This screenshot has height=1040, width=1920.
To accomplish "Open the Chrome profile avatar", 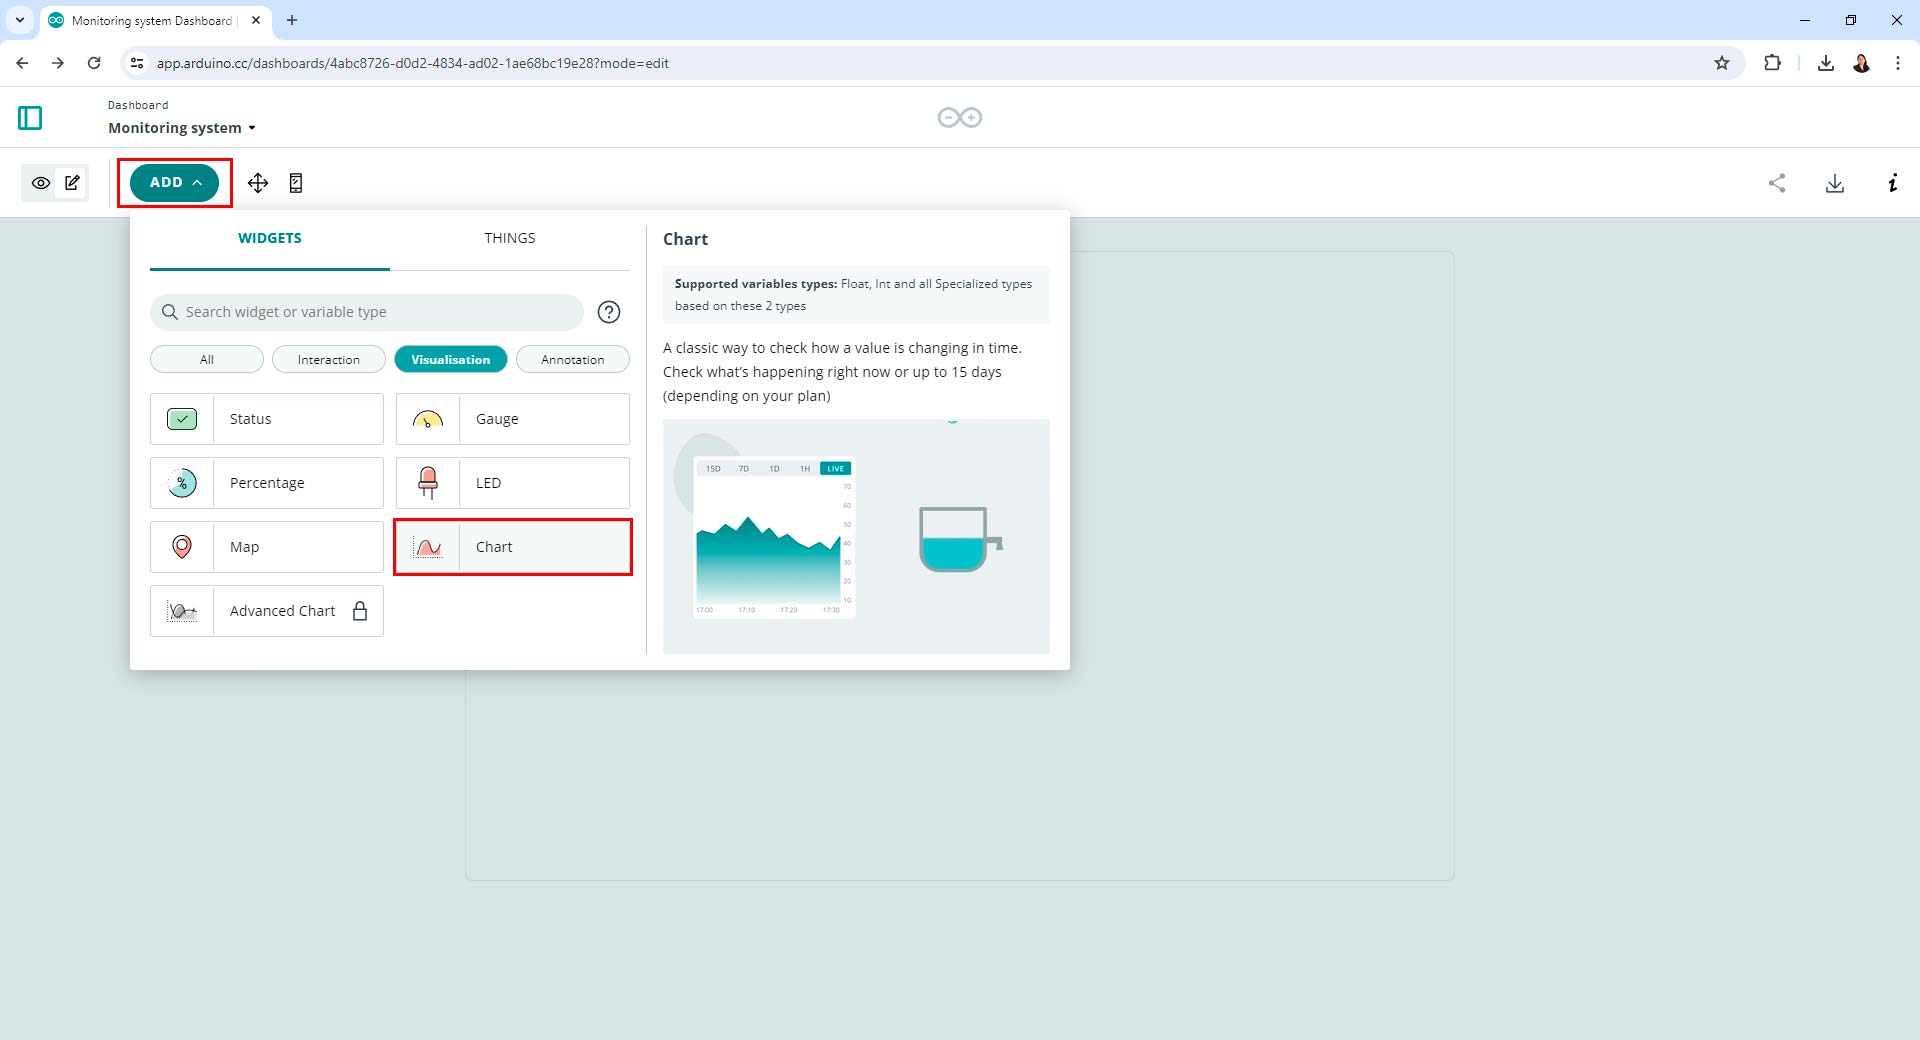I will point(1862,63).
